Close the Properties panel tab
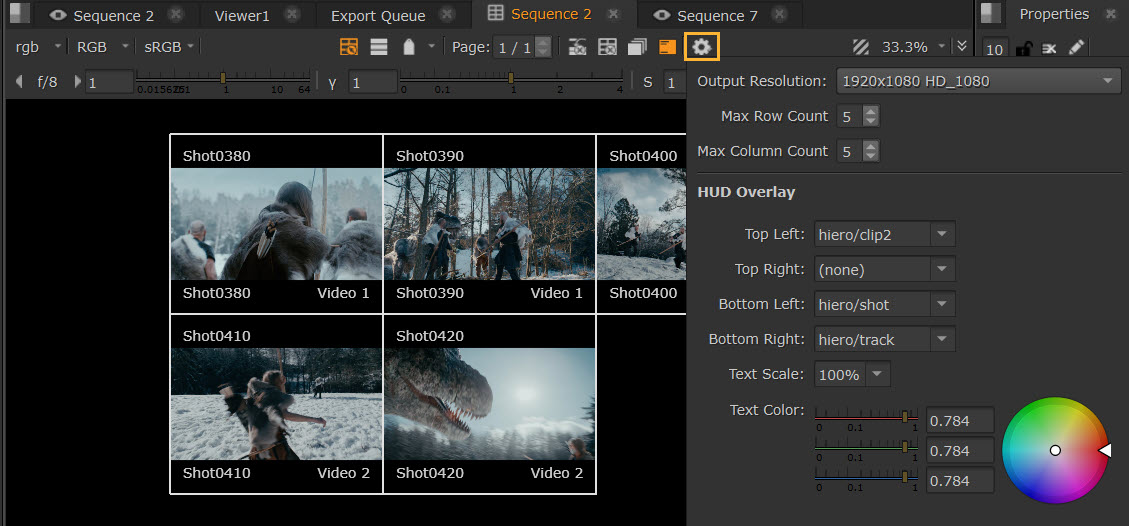The width and height of the screenshot is (1129, 526). click(x=1110, y=14)
